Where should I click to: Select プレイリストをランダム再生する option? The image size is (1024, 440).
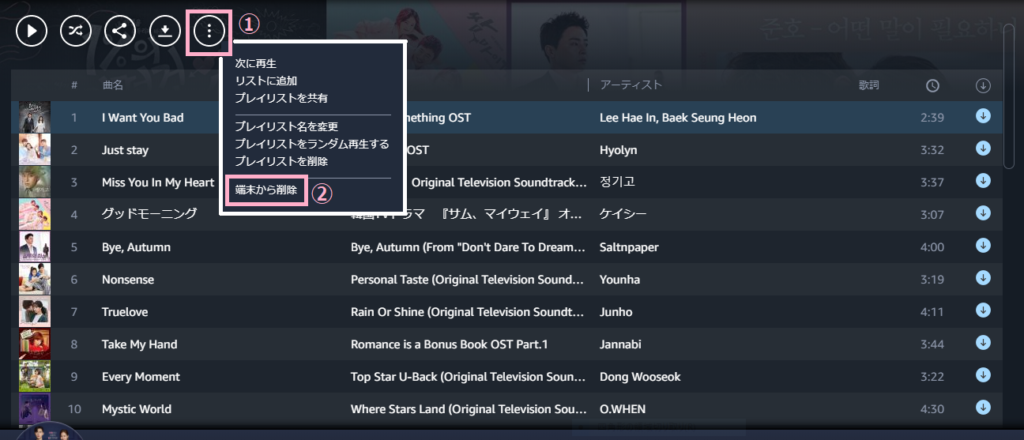312,144
